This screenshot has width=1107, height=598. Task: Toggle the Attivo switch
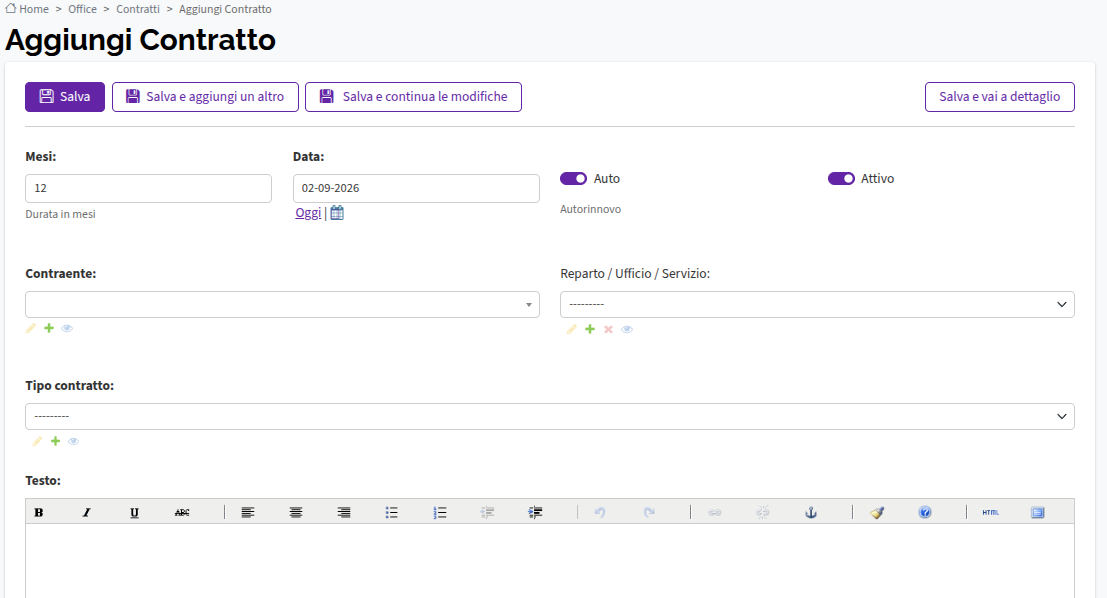tap(842, 179)
